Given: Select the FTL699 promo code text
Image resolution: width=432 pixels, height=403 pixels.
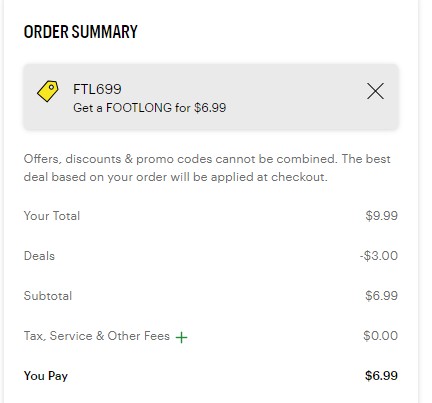Looking at the screenshot, I should pos(97,89).
